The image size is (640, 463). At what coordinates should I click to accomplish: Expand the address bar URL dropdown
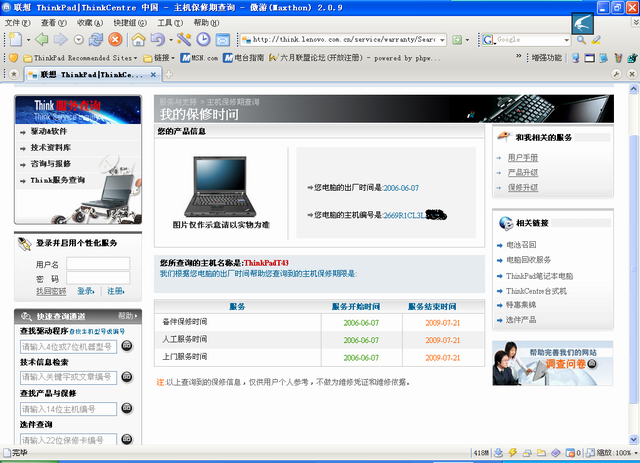441,40
